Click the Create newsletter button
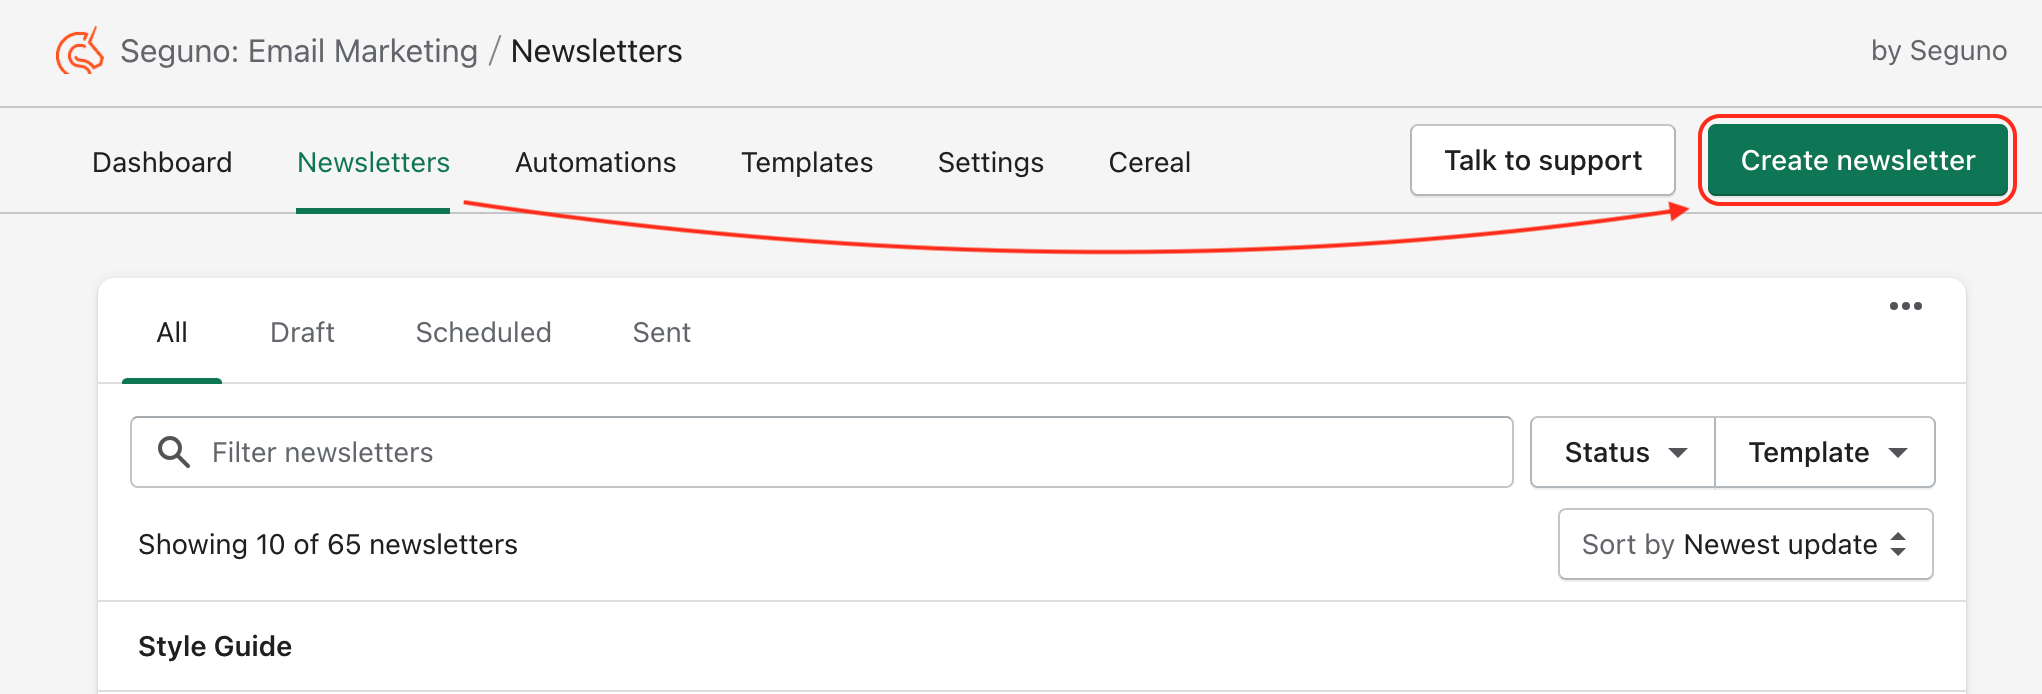The image size is (2042, 694). (x=1858, y=160)
